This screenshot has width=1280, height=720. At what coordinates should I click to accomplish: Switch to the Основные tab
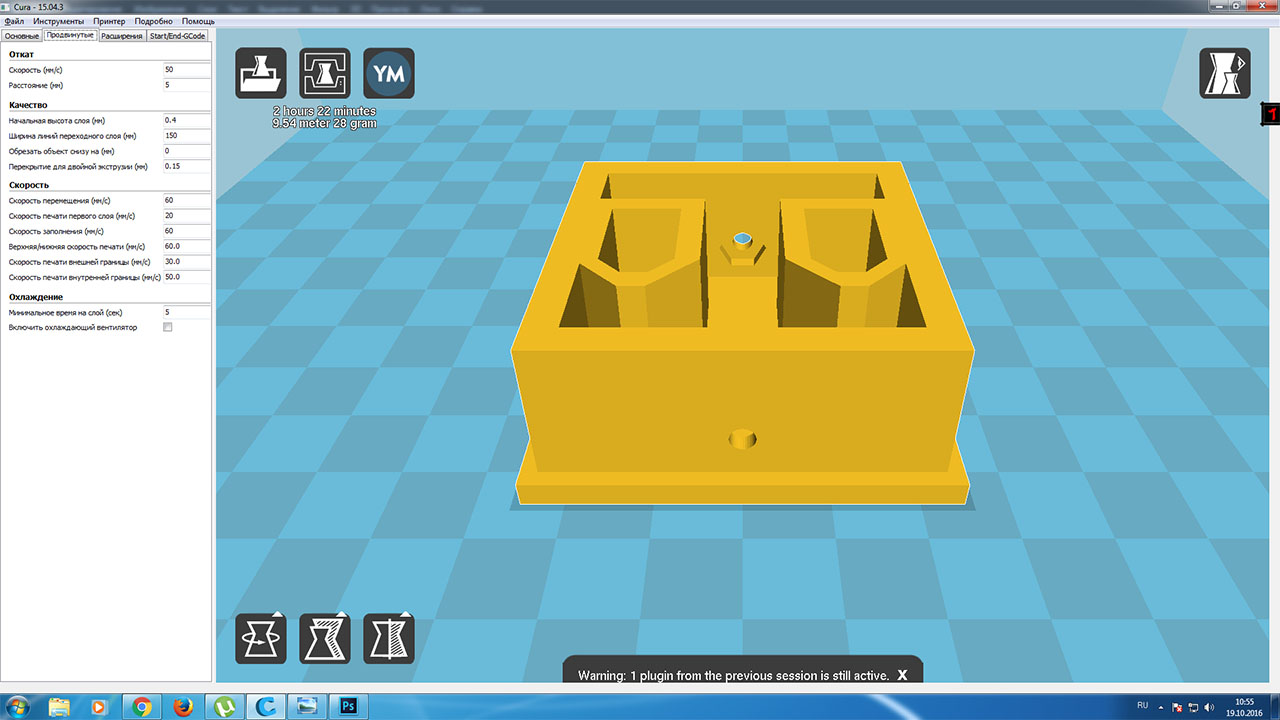[x=22, y=36]
